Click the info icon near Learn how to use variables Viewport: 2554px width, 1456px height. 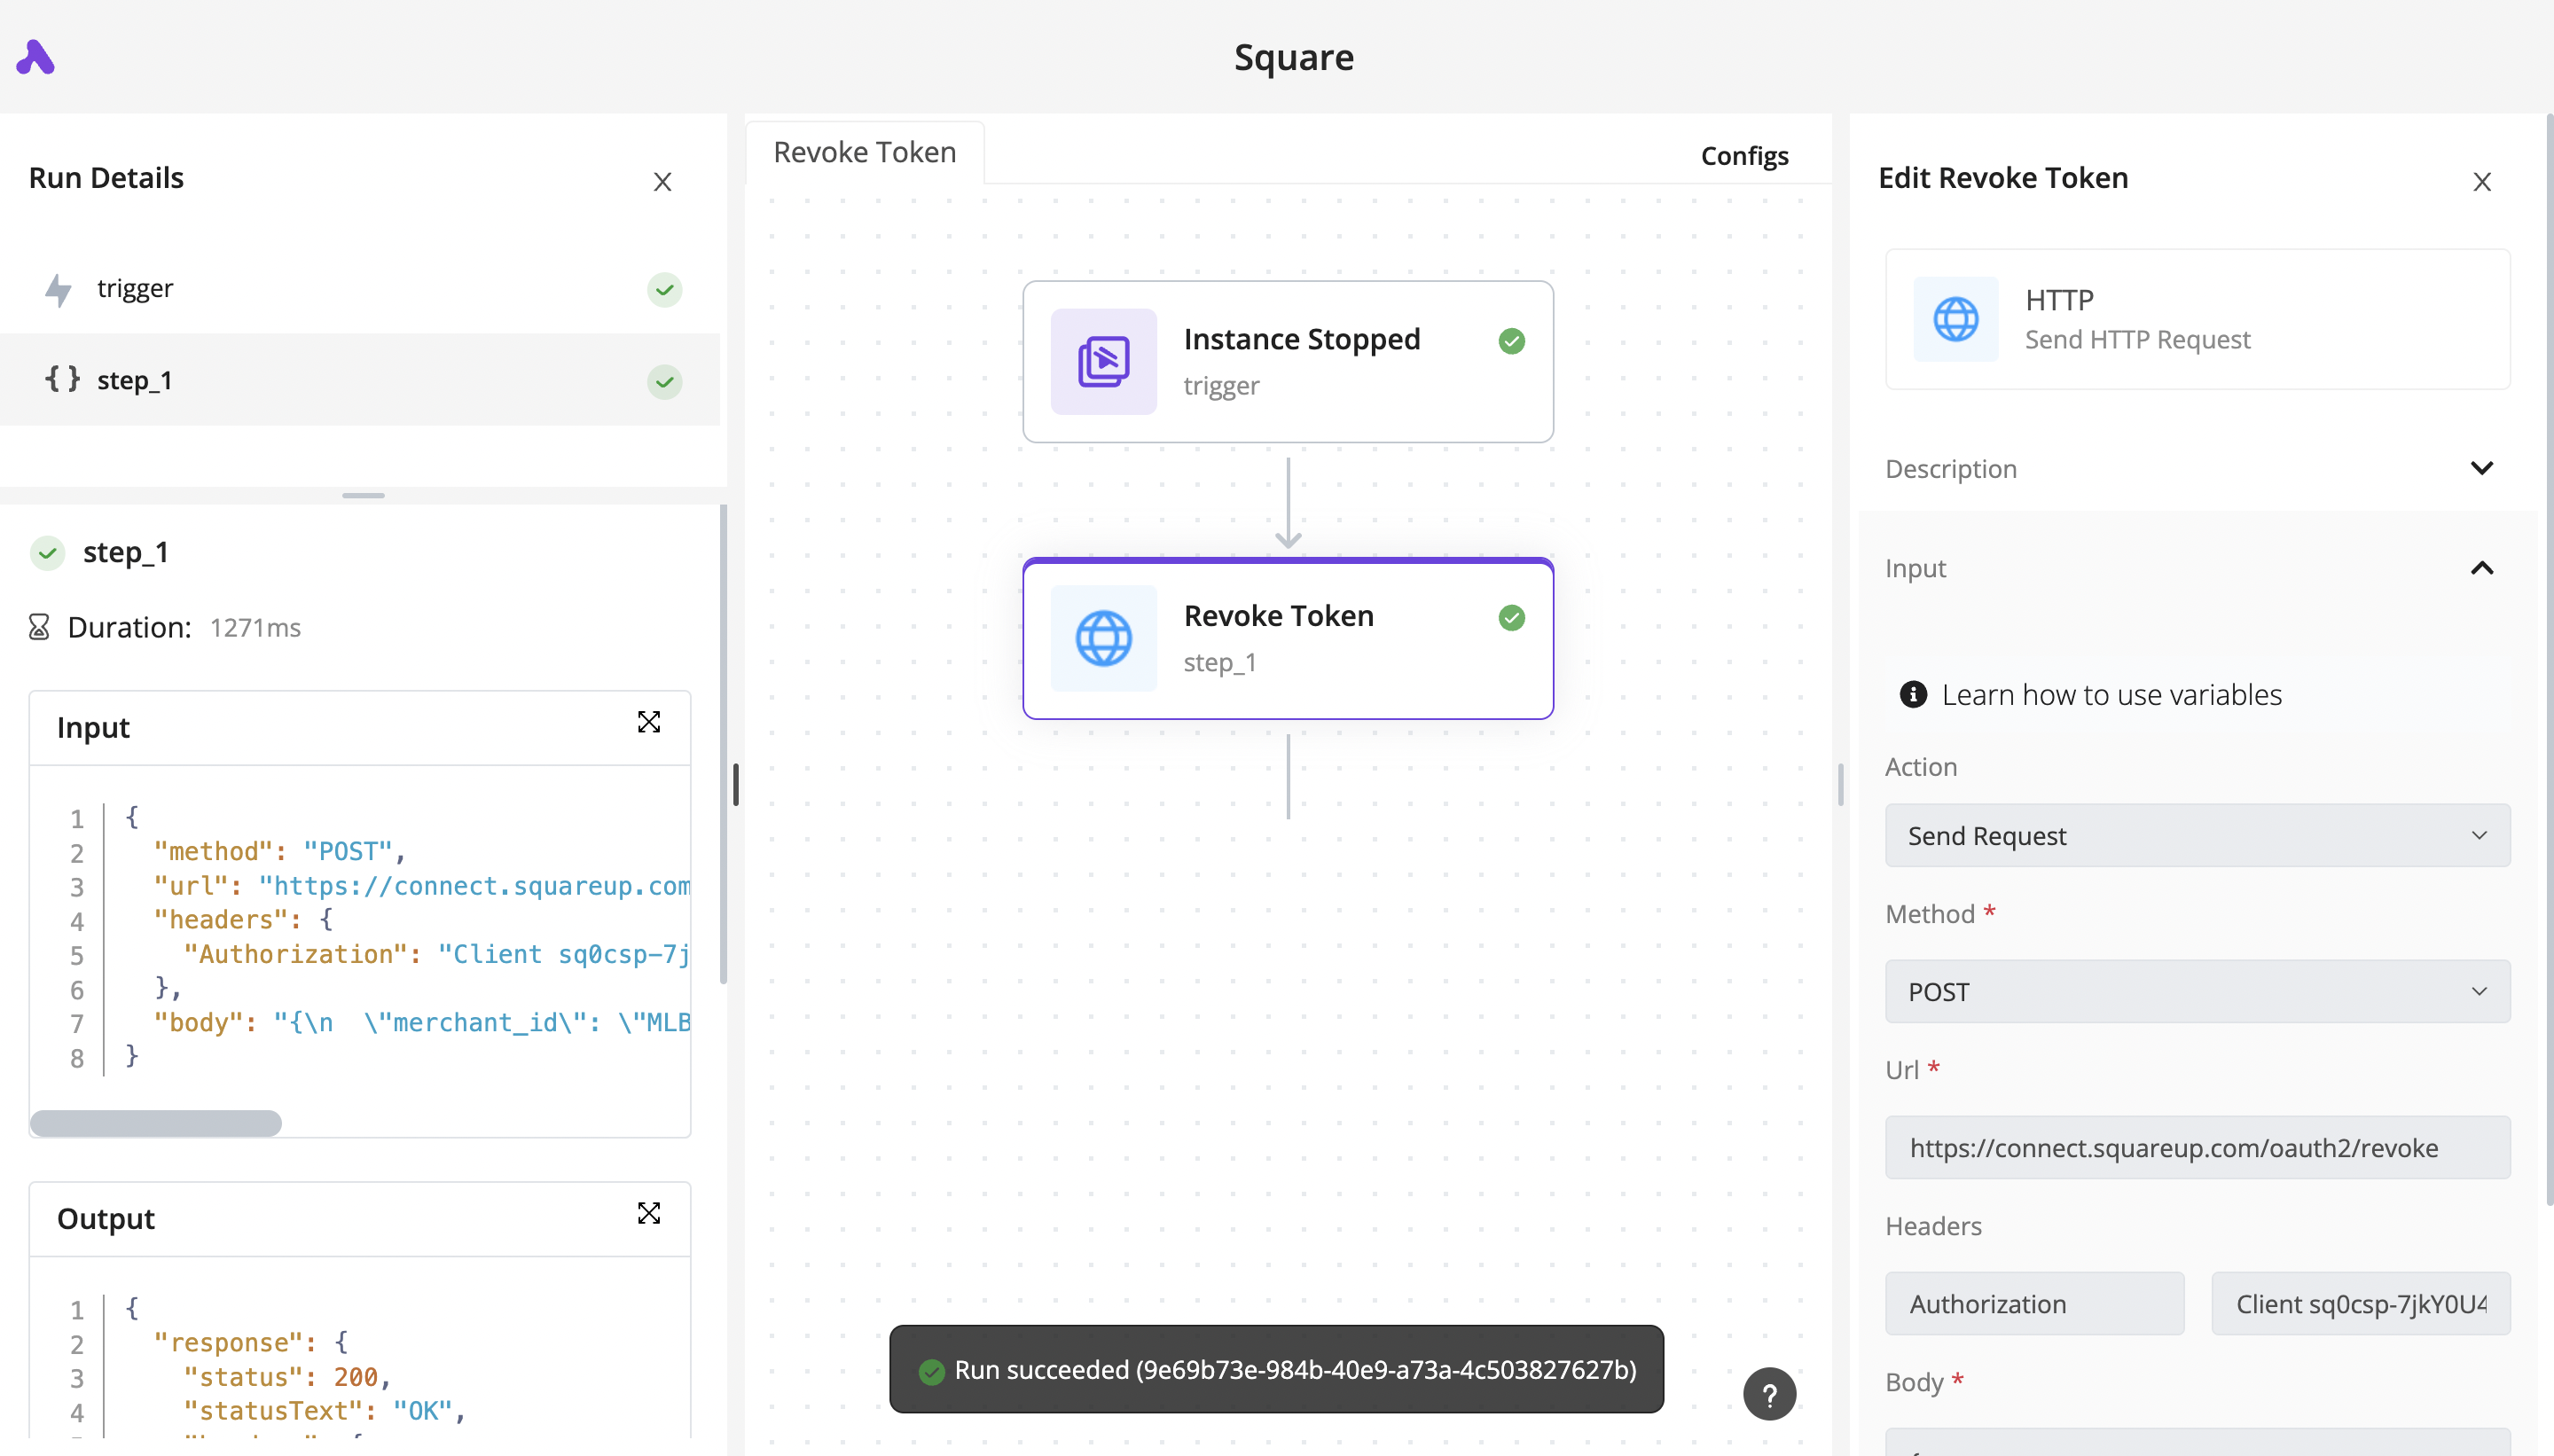(x=1913, y=694)
